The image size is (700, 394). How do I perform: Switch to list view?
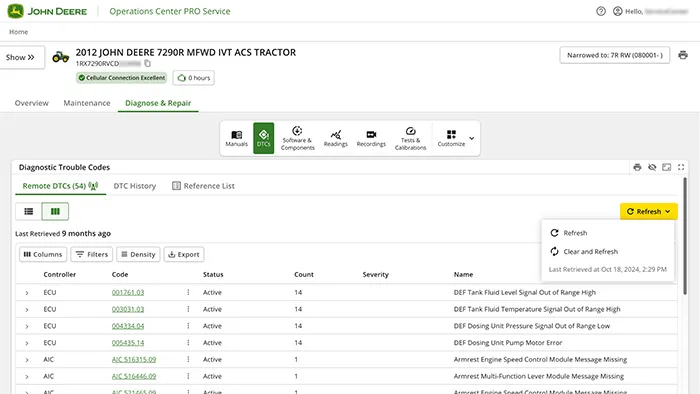point(29,212)
